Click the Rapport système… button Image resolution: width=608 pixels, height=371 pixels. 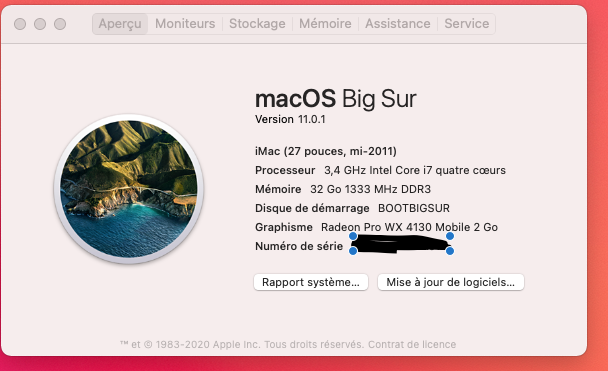pos(311,282)
